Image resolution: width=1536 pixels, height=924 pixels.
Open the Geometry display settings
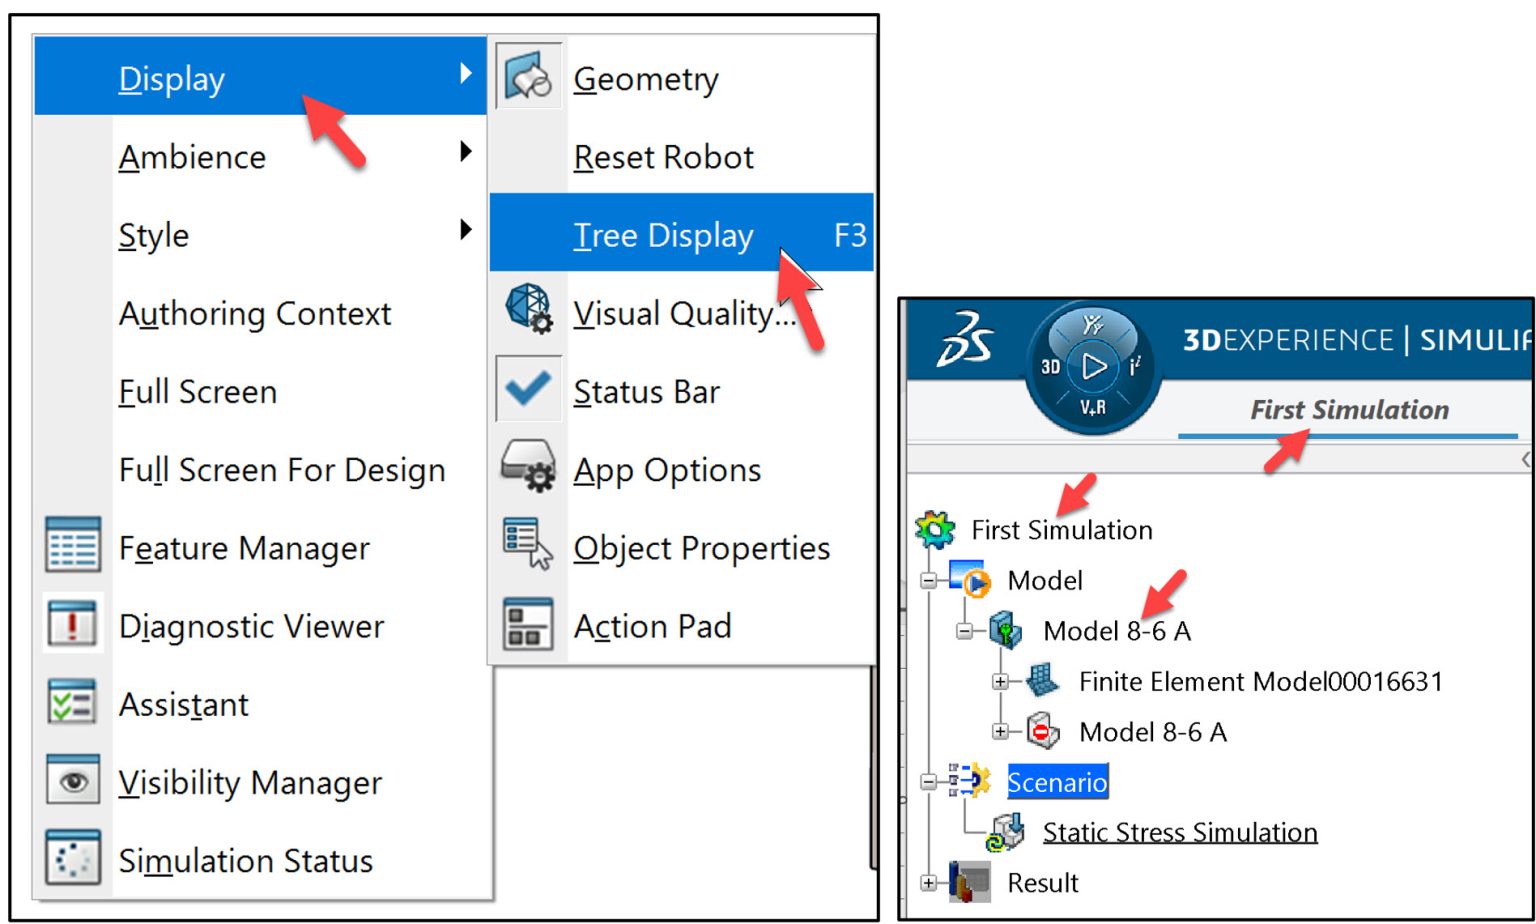[x=646, y=78]
